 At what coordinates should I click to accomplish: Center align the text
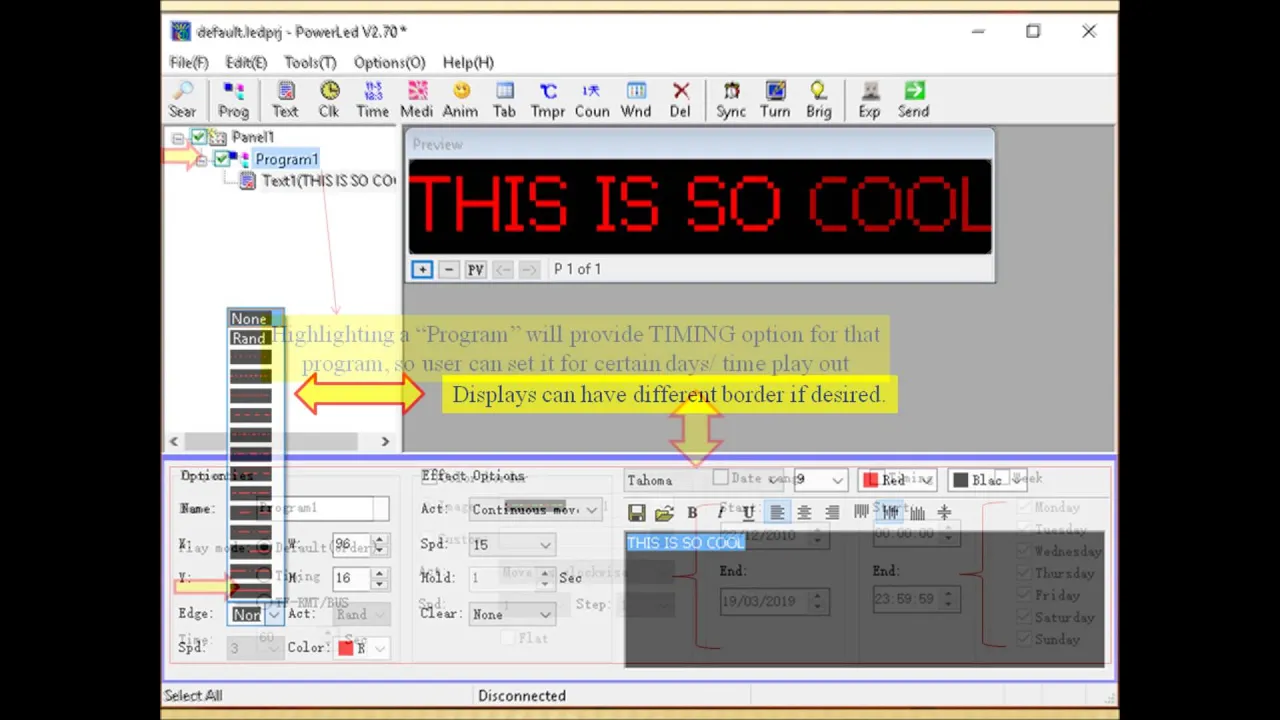pyautogui.click(x=804, y=512)
